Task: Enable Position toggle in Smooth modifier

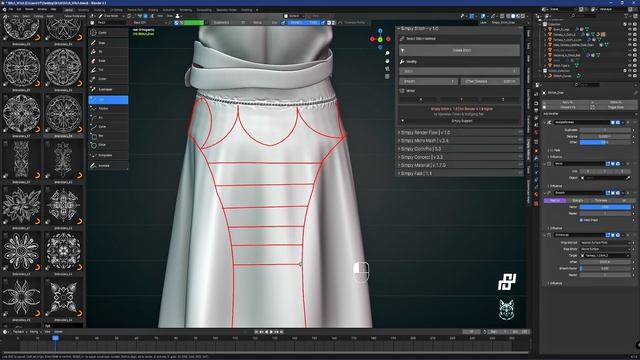Action: point(555,200)
